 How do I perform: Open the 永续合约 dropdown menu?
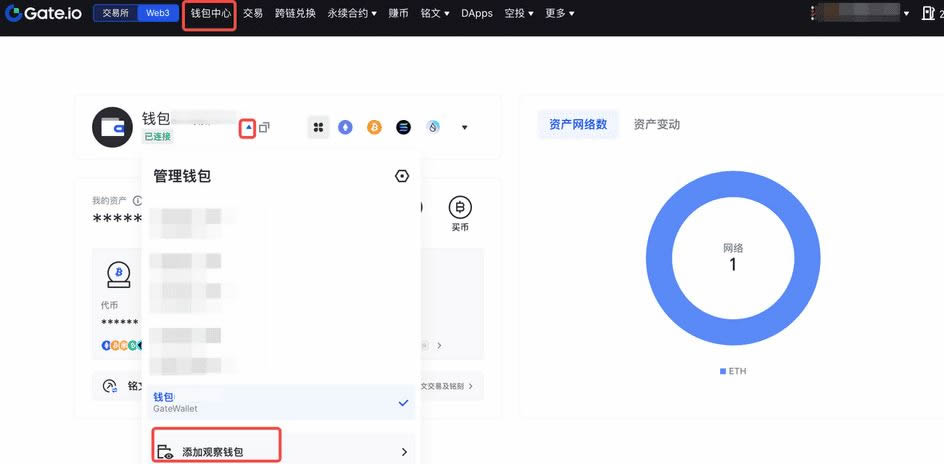click(x=352, y=14)
